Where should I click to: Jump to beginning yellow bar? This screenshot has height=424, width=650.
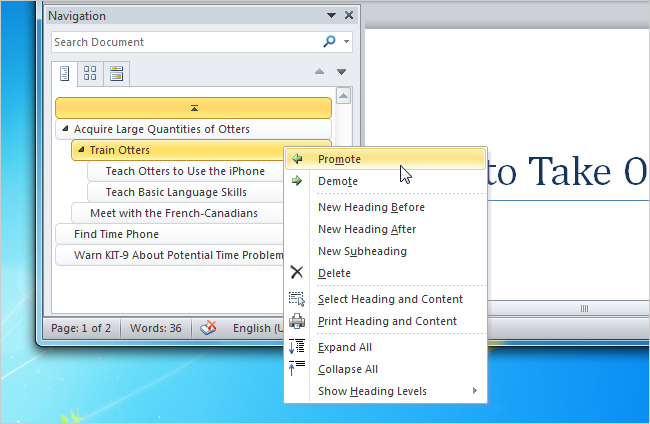pos(194,108)
